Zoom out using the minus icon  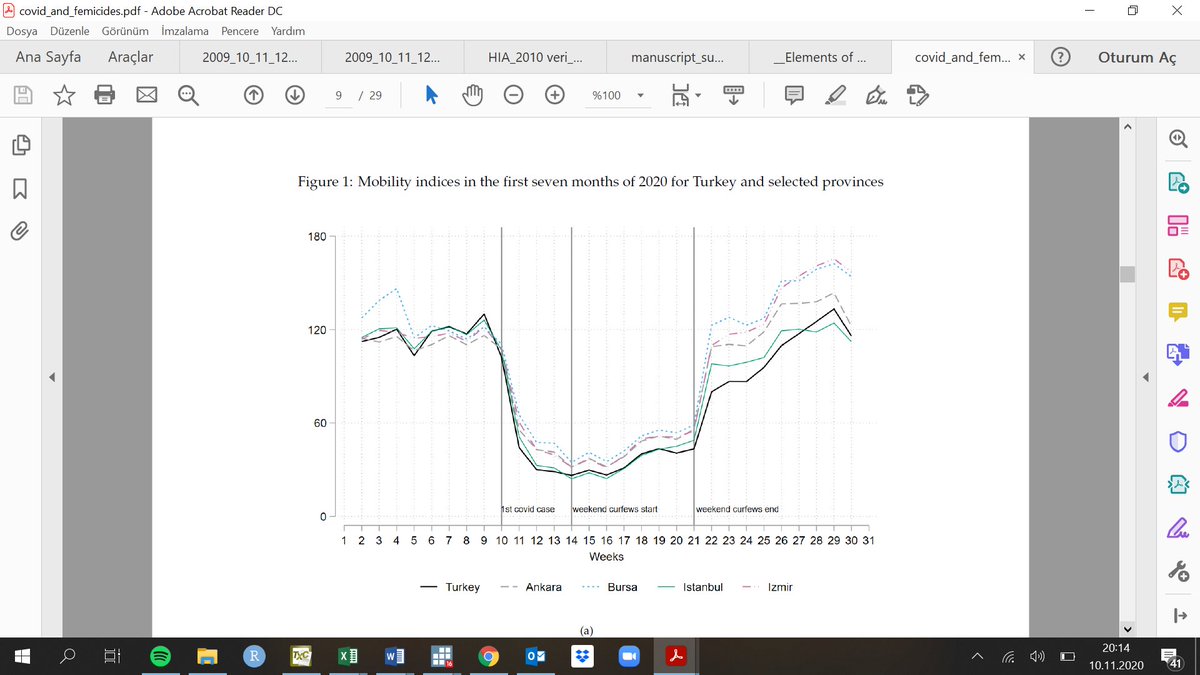click(x=513, y=94)
